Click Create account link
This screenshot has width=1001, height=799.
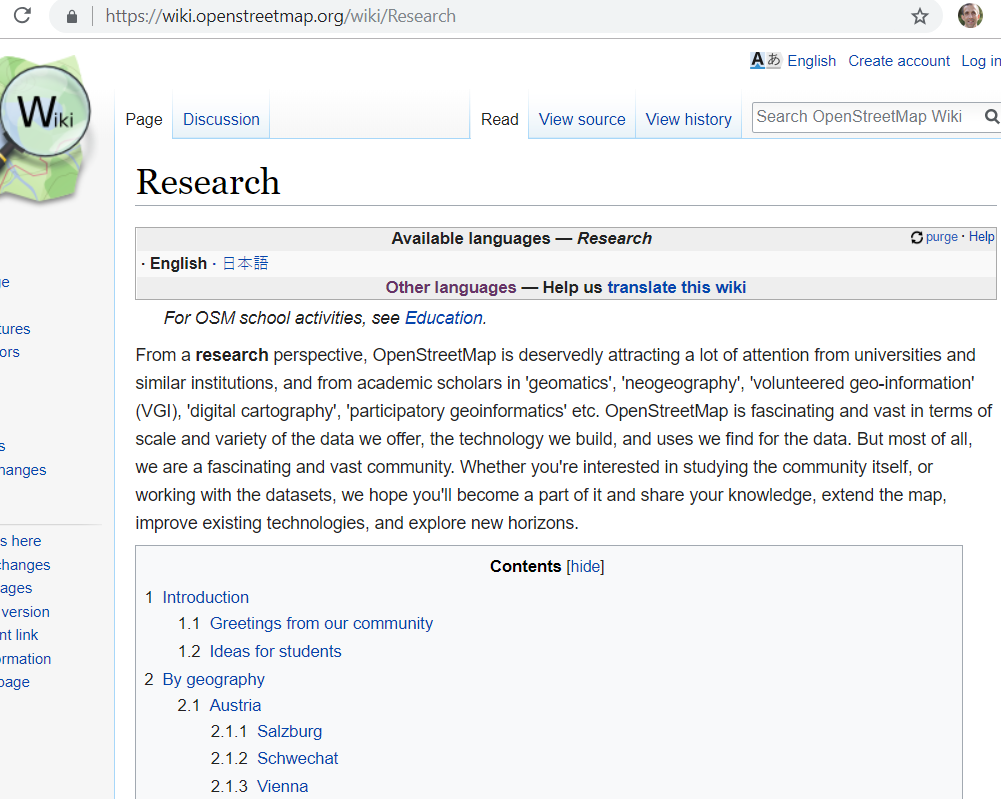coord(899,61)
